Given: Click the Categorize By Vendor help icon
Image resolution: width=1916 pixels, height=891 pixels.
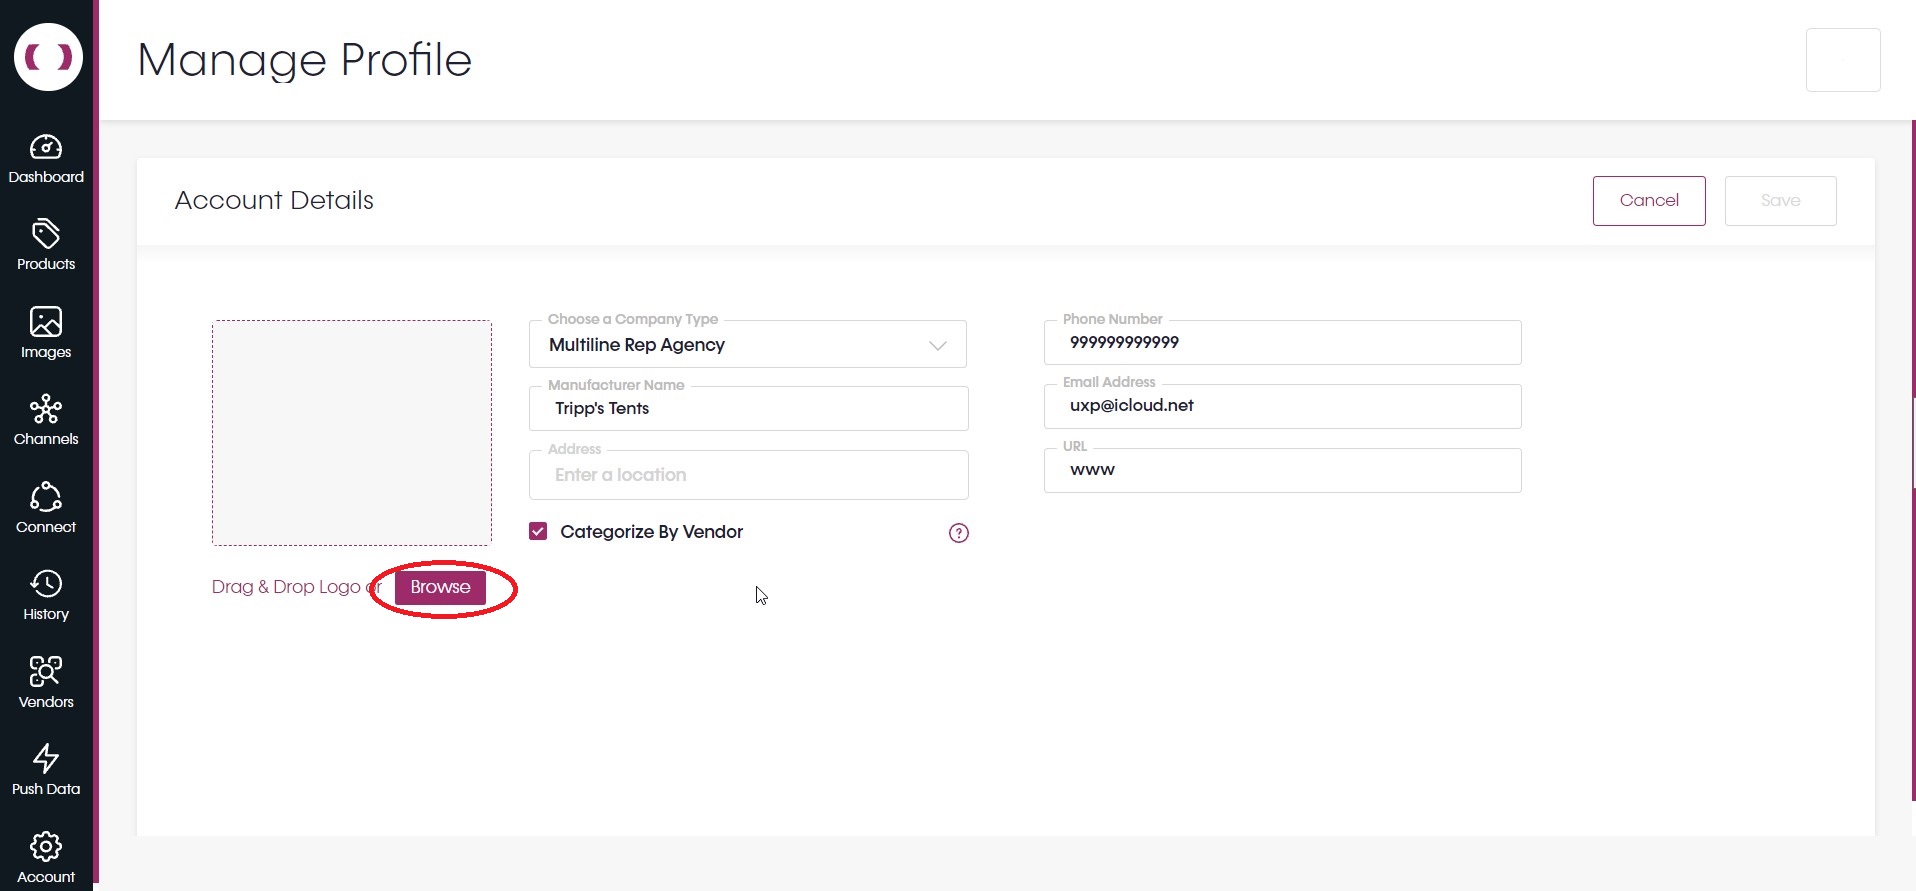Looking at the screenshot, I should click(x=958, y=533).
